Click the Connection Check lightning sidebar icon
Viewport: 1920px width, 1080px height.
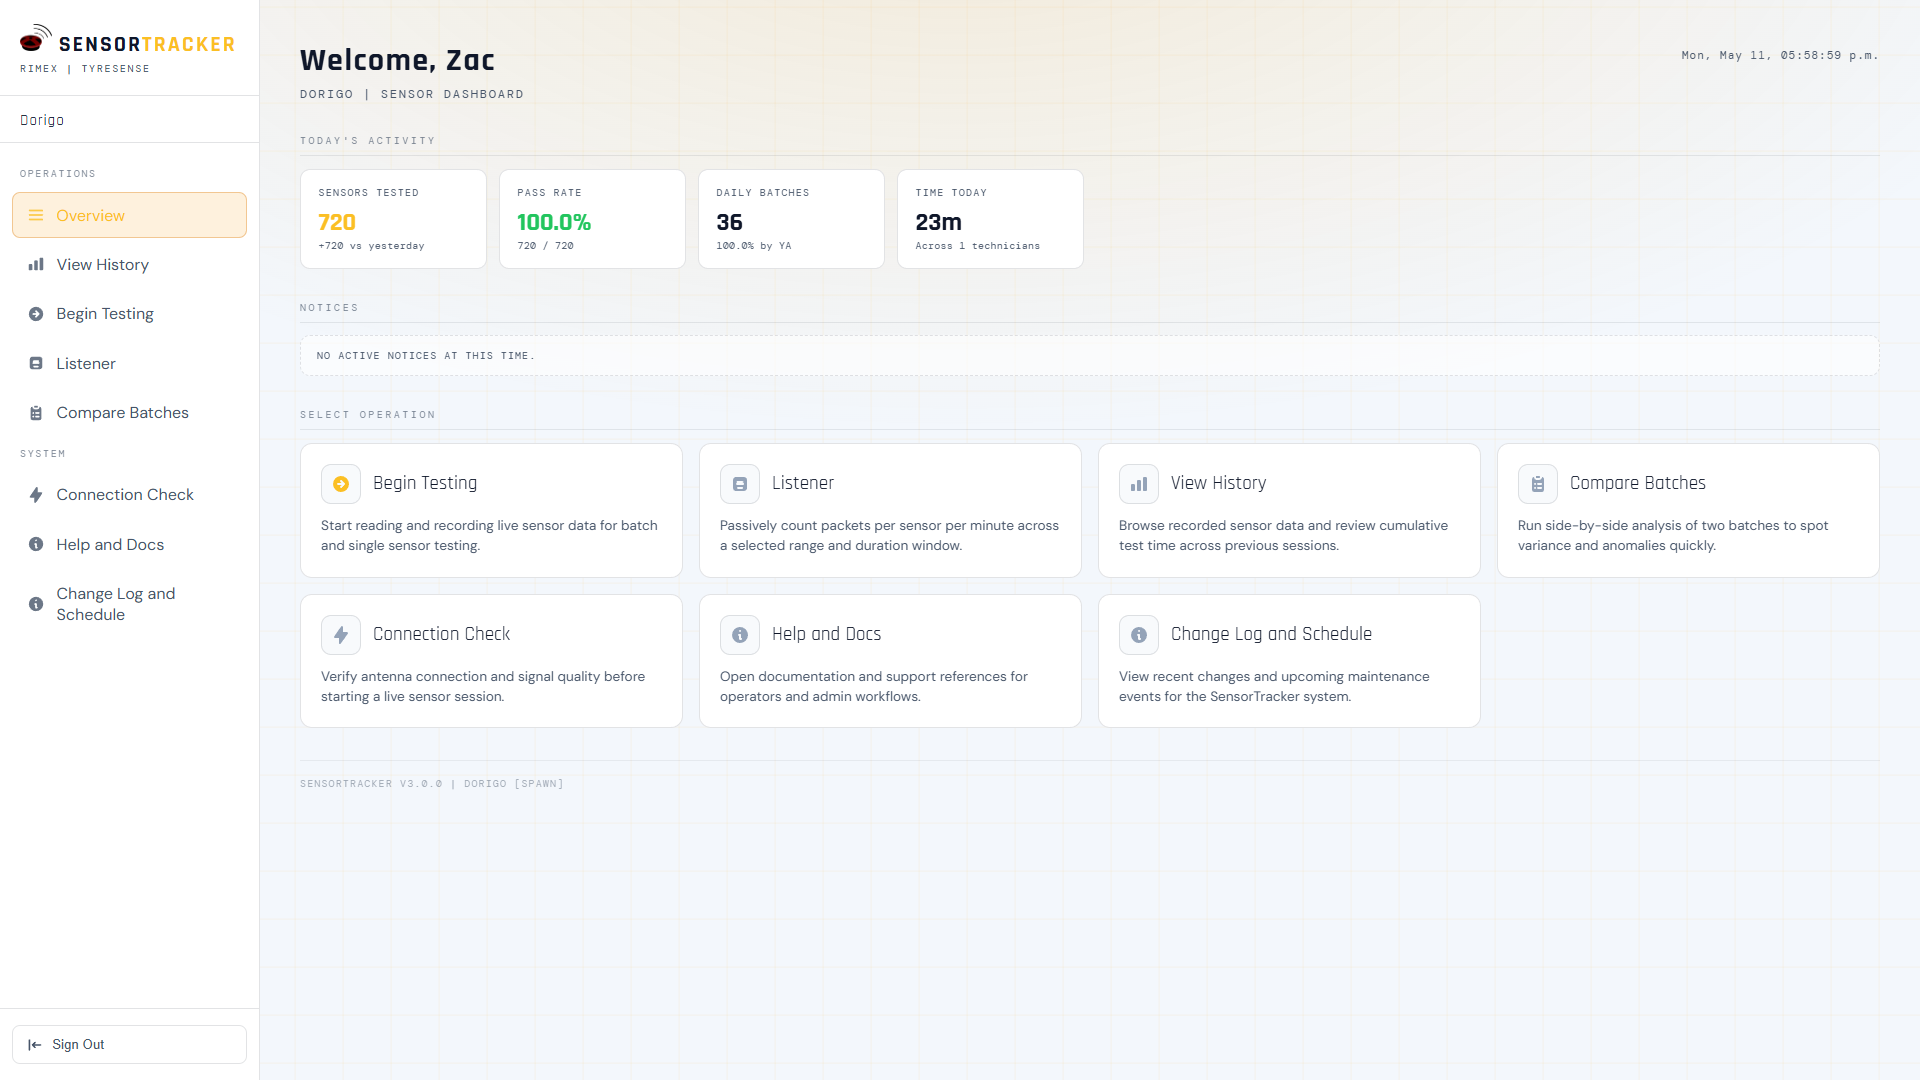(36, 495)
